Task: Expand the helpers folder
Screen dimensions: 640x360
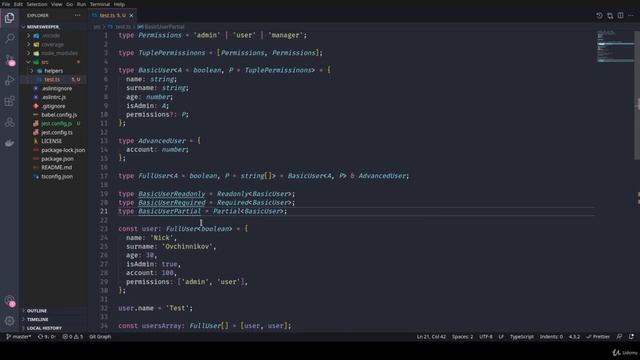Action: [53, 71]
